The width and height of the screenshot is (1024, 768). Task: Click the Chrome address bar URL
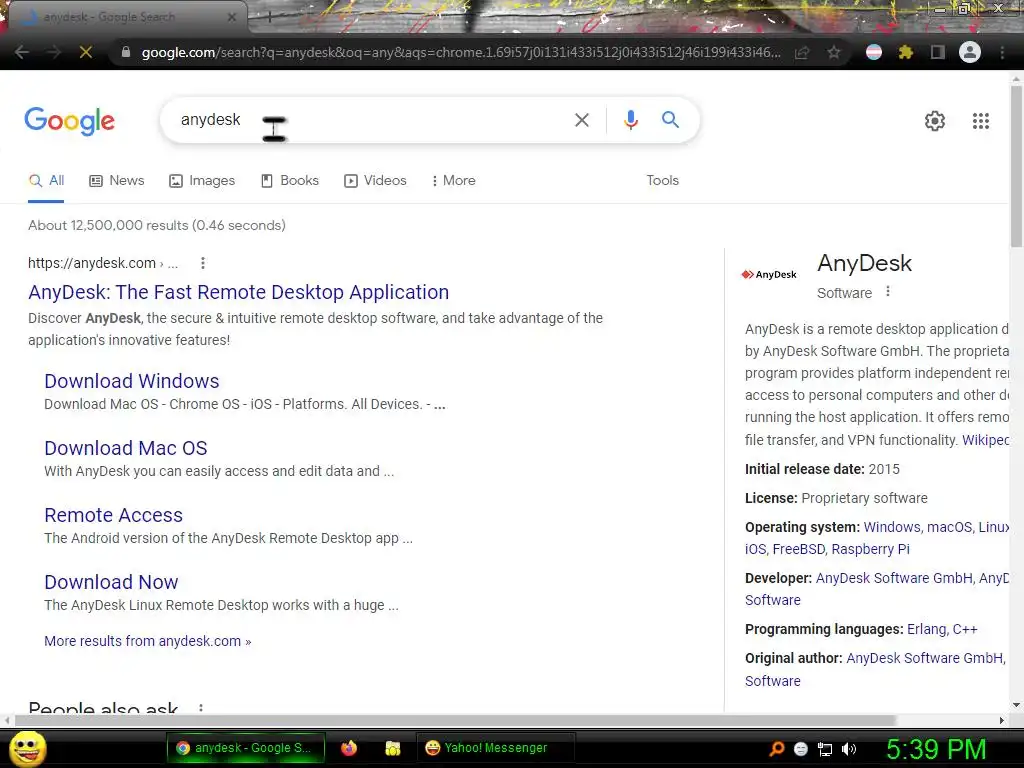pyautogui.click(x=461, y=52)
